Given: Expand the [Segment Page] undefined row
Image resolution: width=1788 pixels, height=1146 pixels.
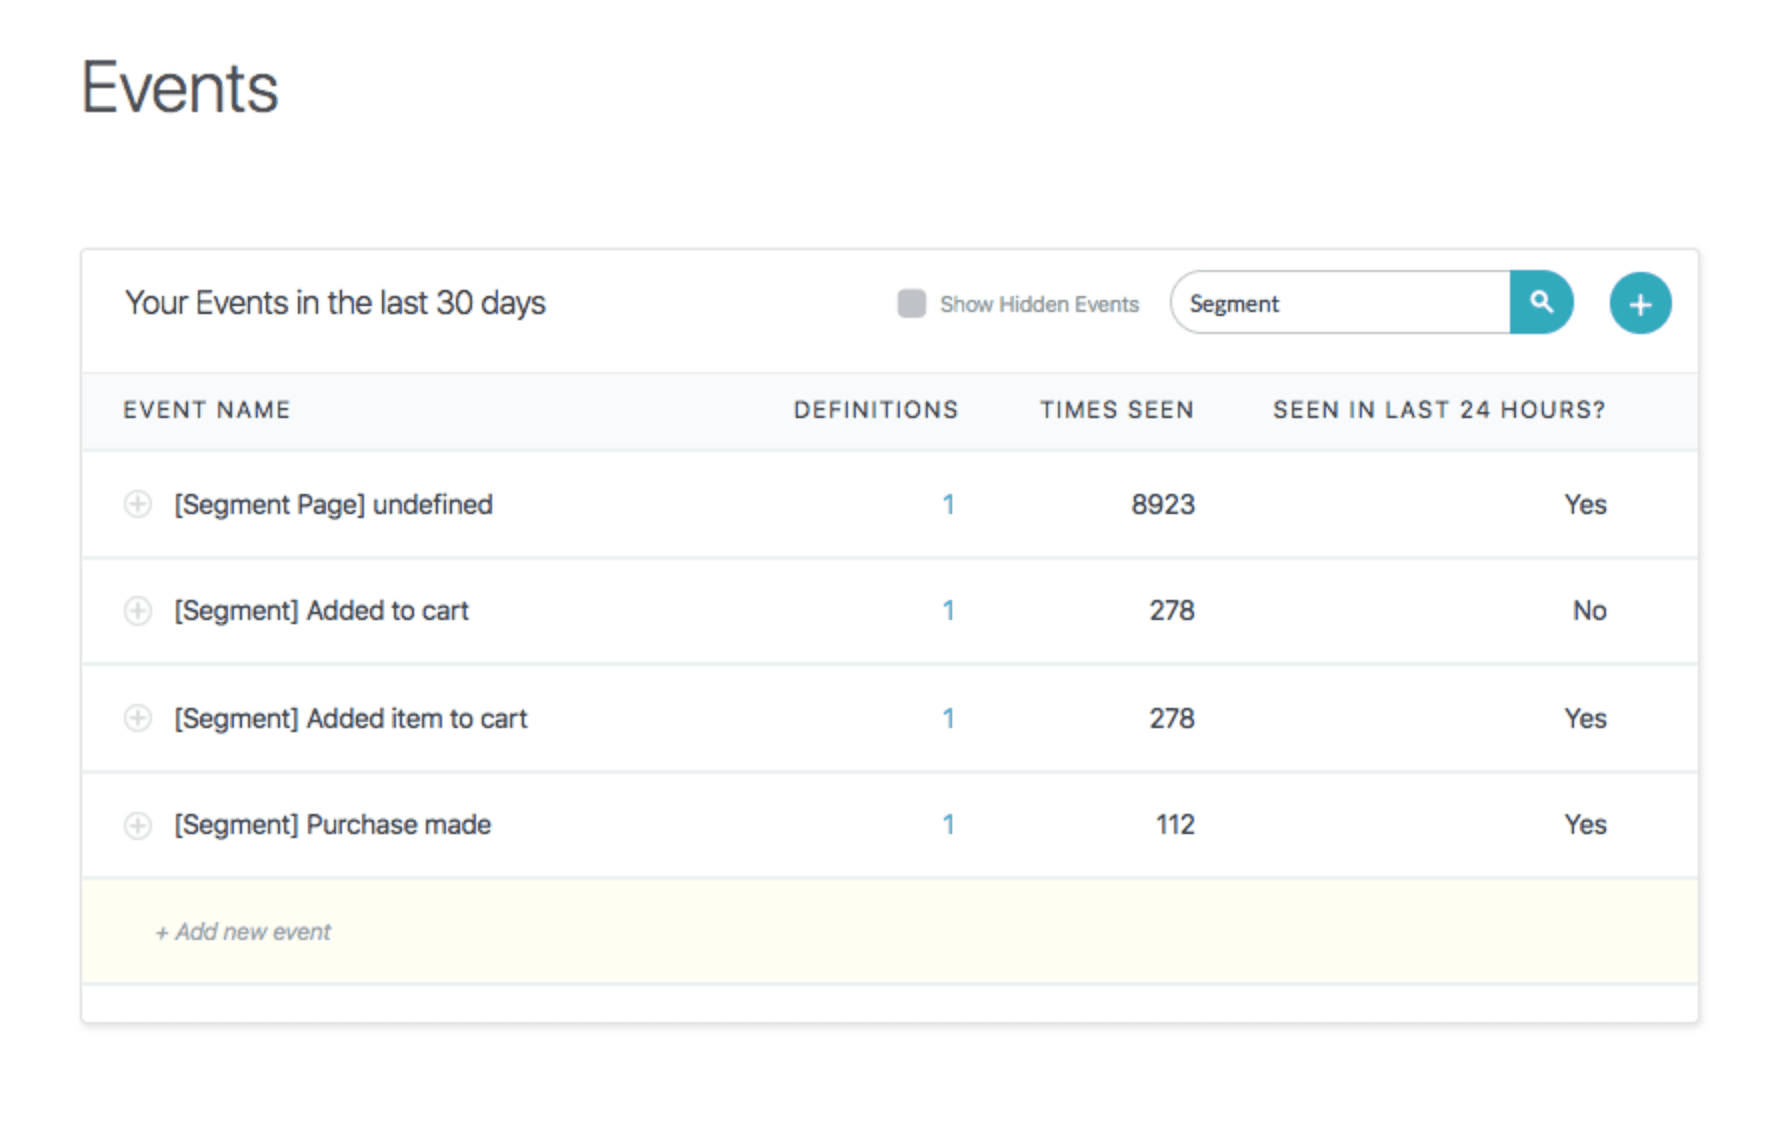Looking at the screenshot, I should point(138,504).
